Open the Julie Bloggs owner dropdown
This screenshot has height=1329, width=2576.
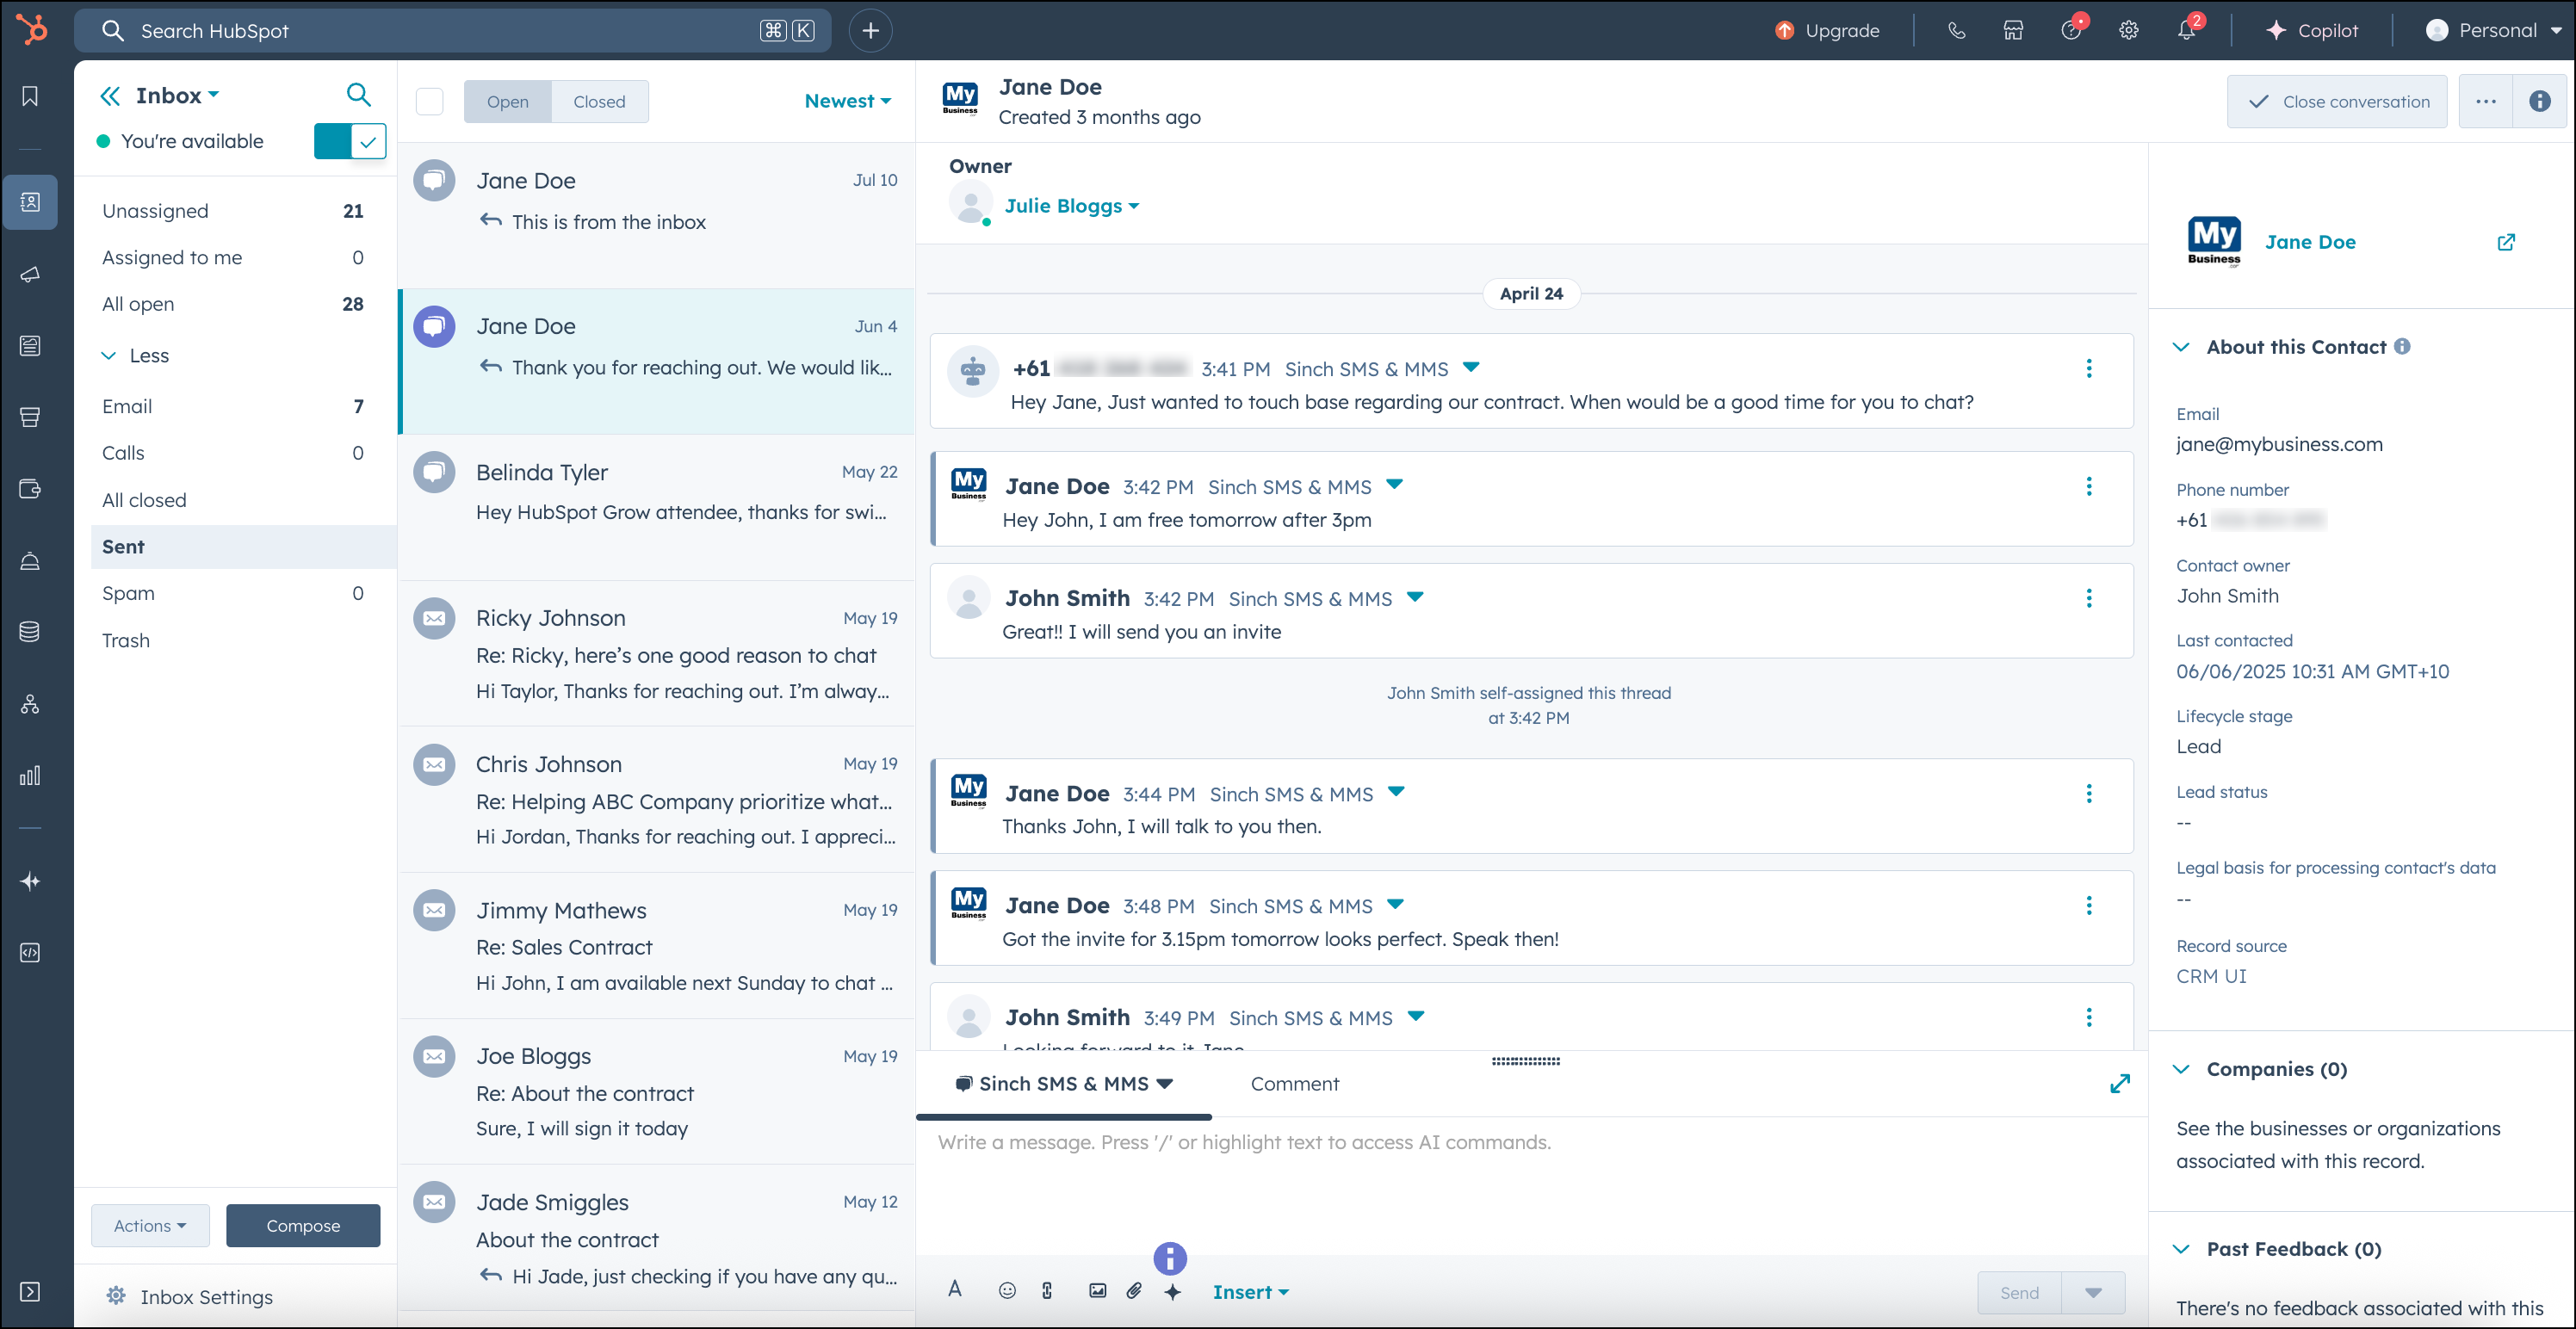[1072, 205]
